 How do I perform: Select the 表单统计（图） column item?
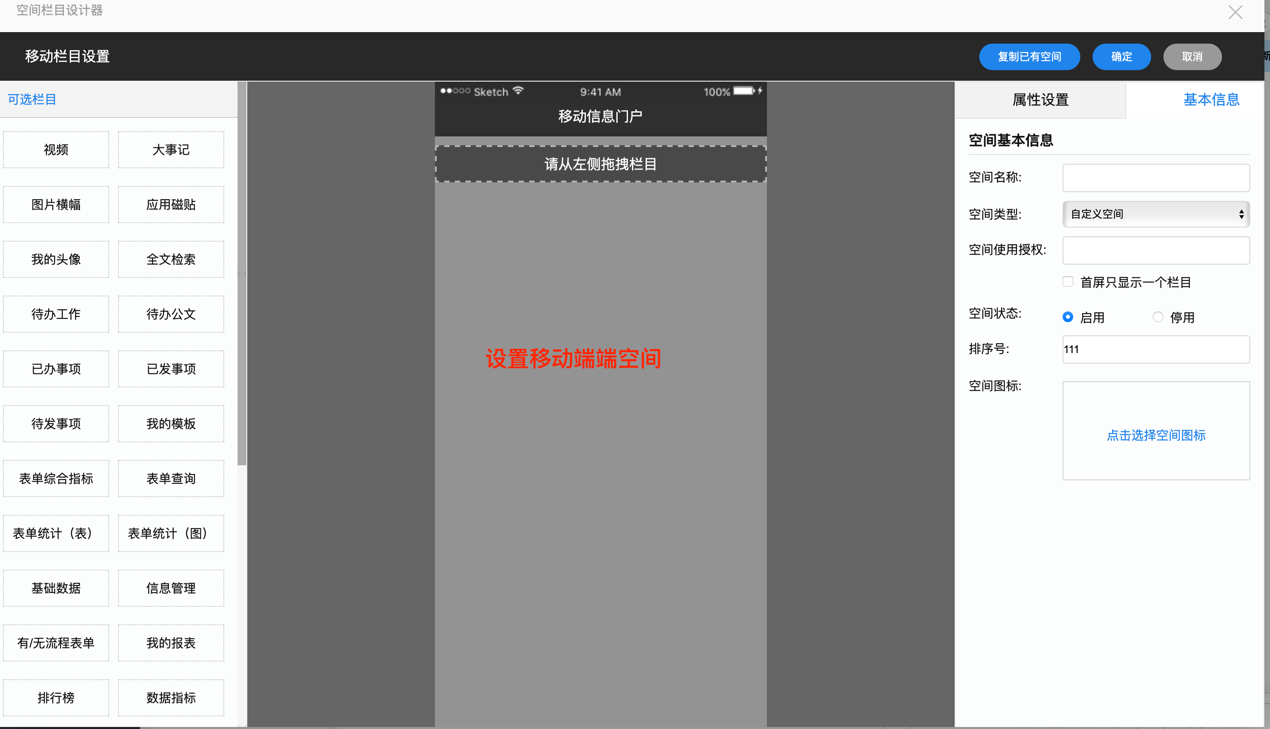171,533
